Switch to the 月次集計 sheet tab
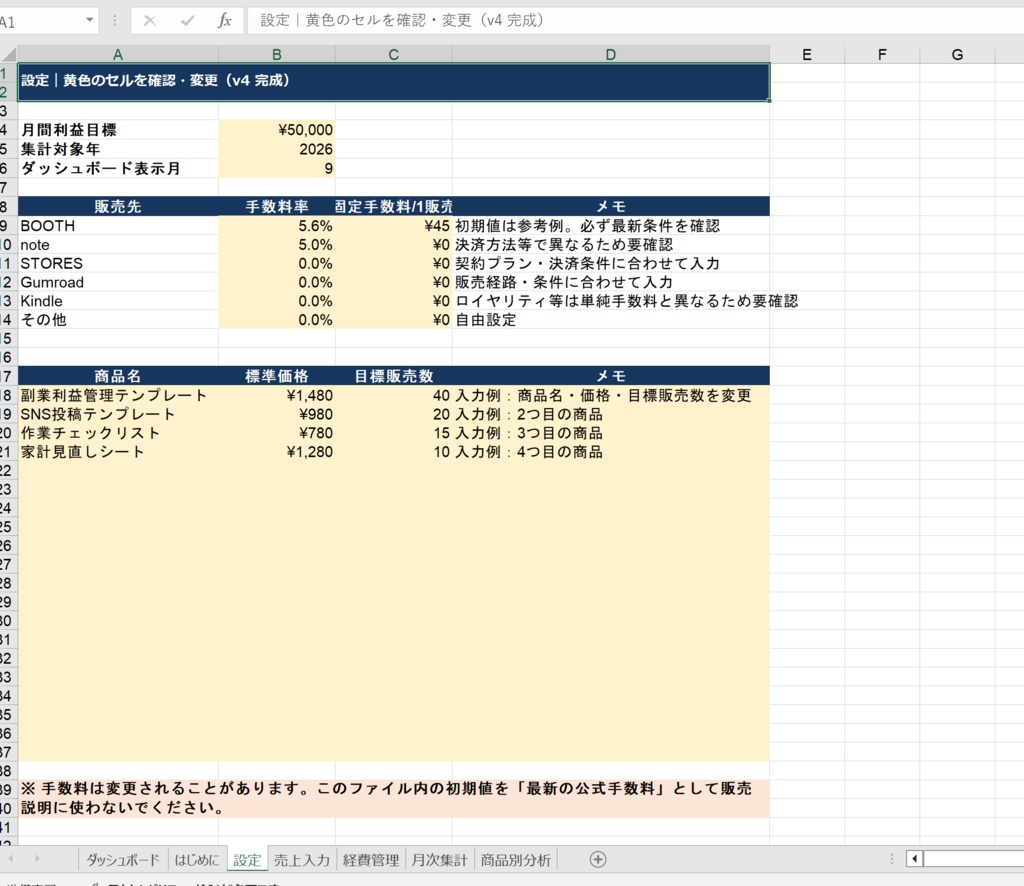 click(440, 860)
